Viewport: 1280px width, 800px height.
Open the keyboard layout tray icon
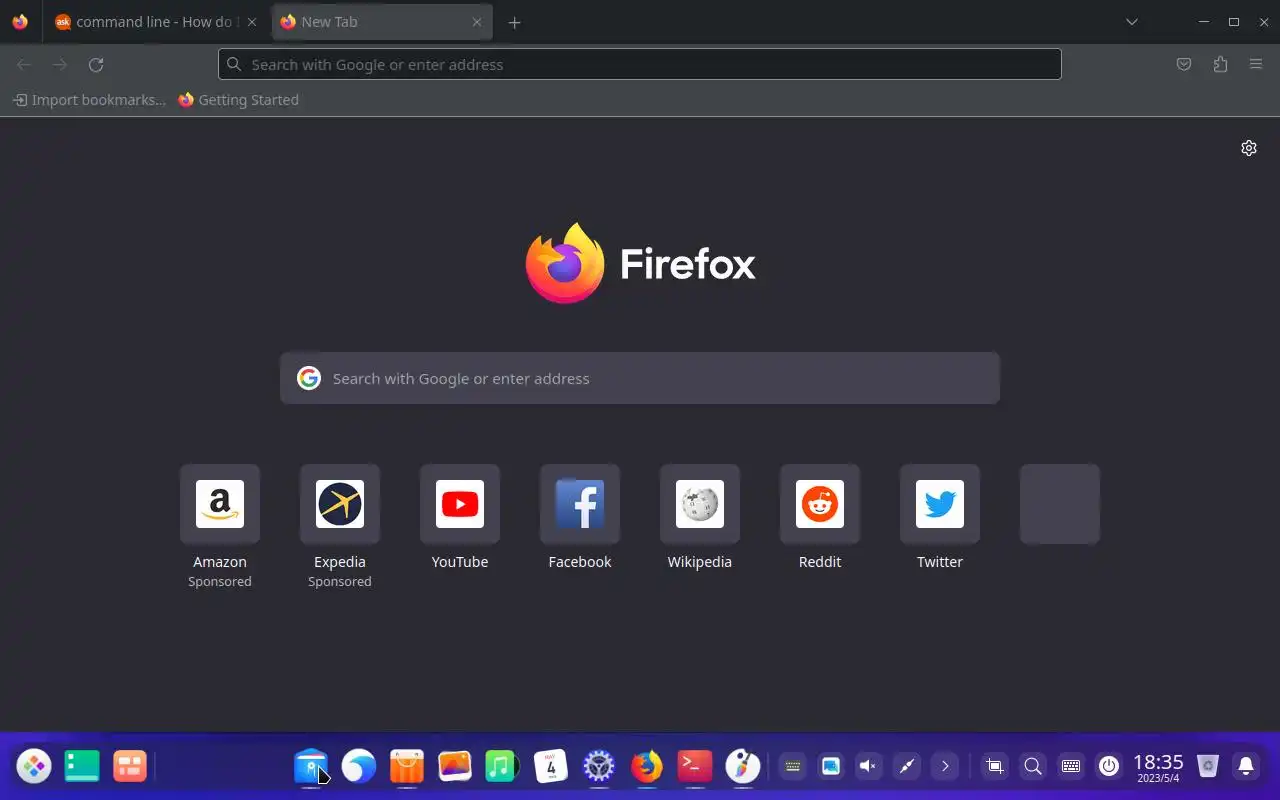pos(1071,767)
